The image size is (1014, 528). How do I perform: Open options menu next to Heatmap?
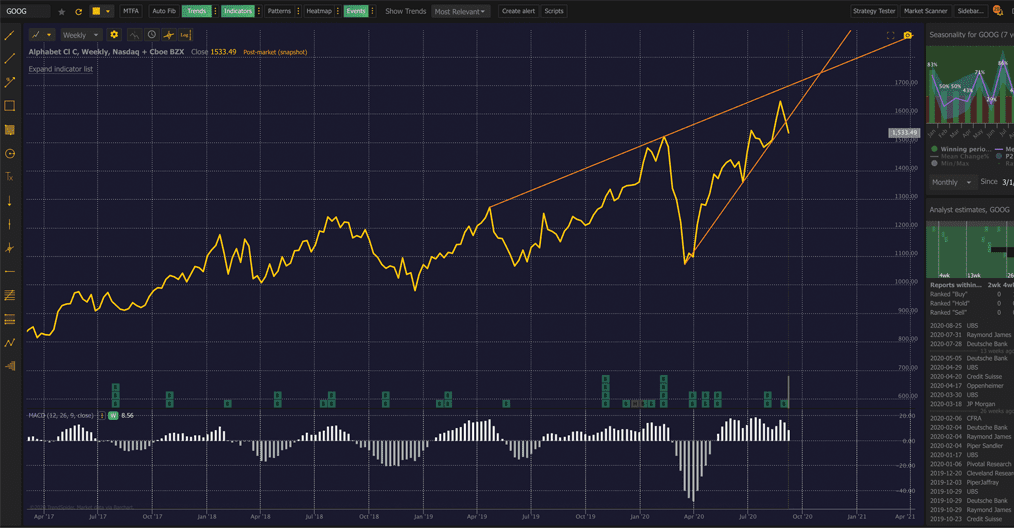pos(338,11)
